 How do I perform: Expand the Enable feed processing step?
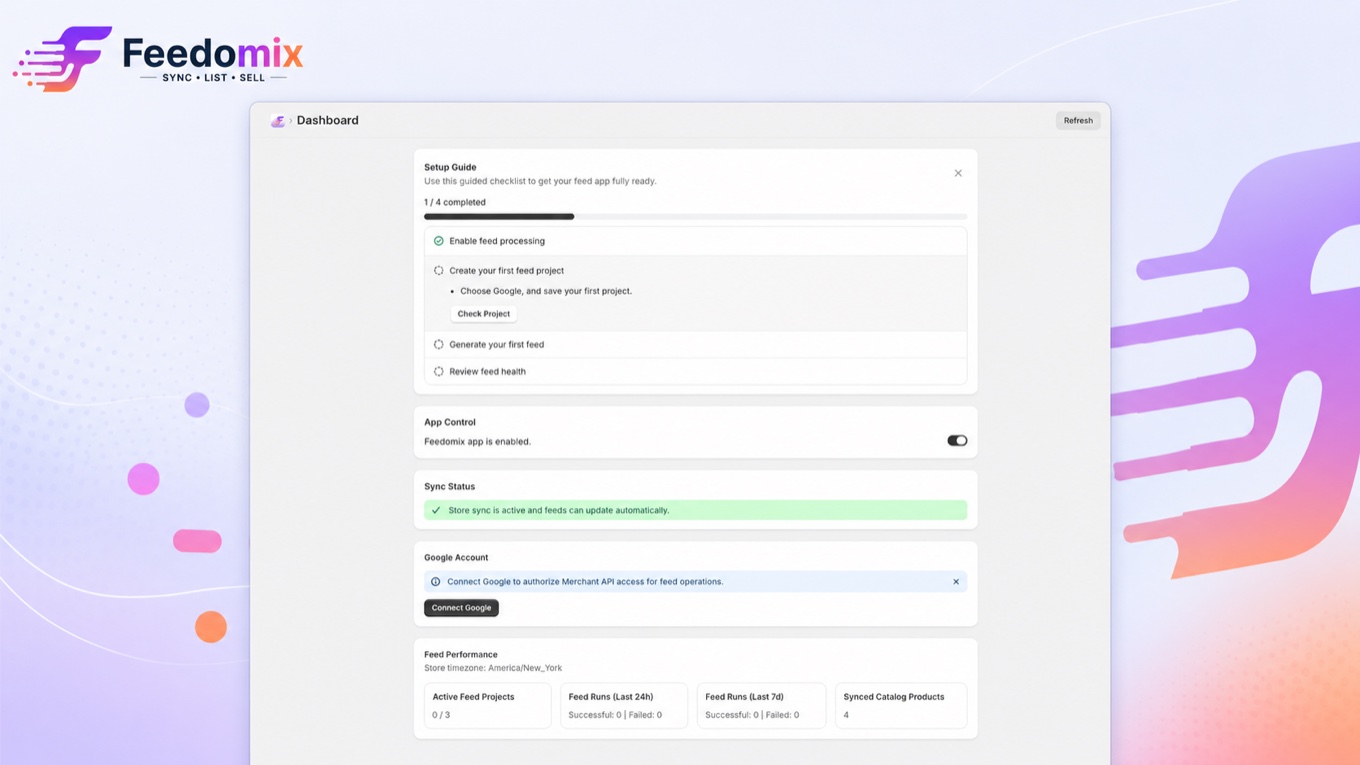pos(695,241)
